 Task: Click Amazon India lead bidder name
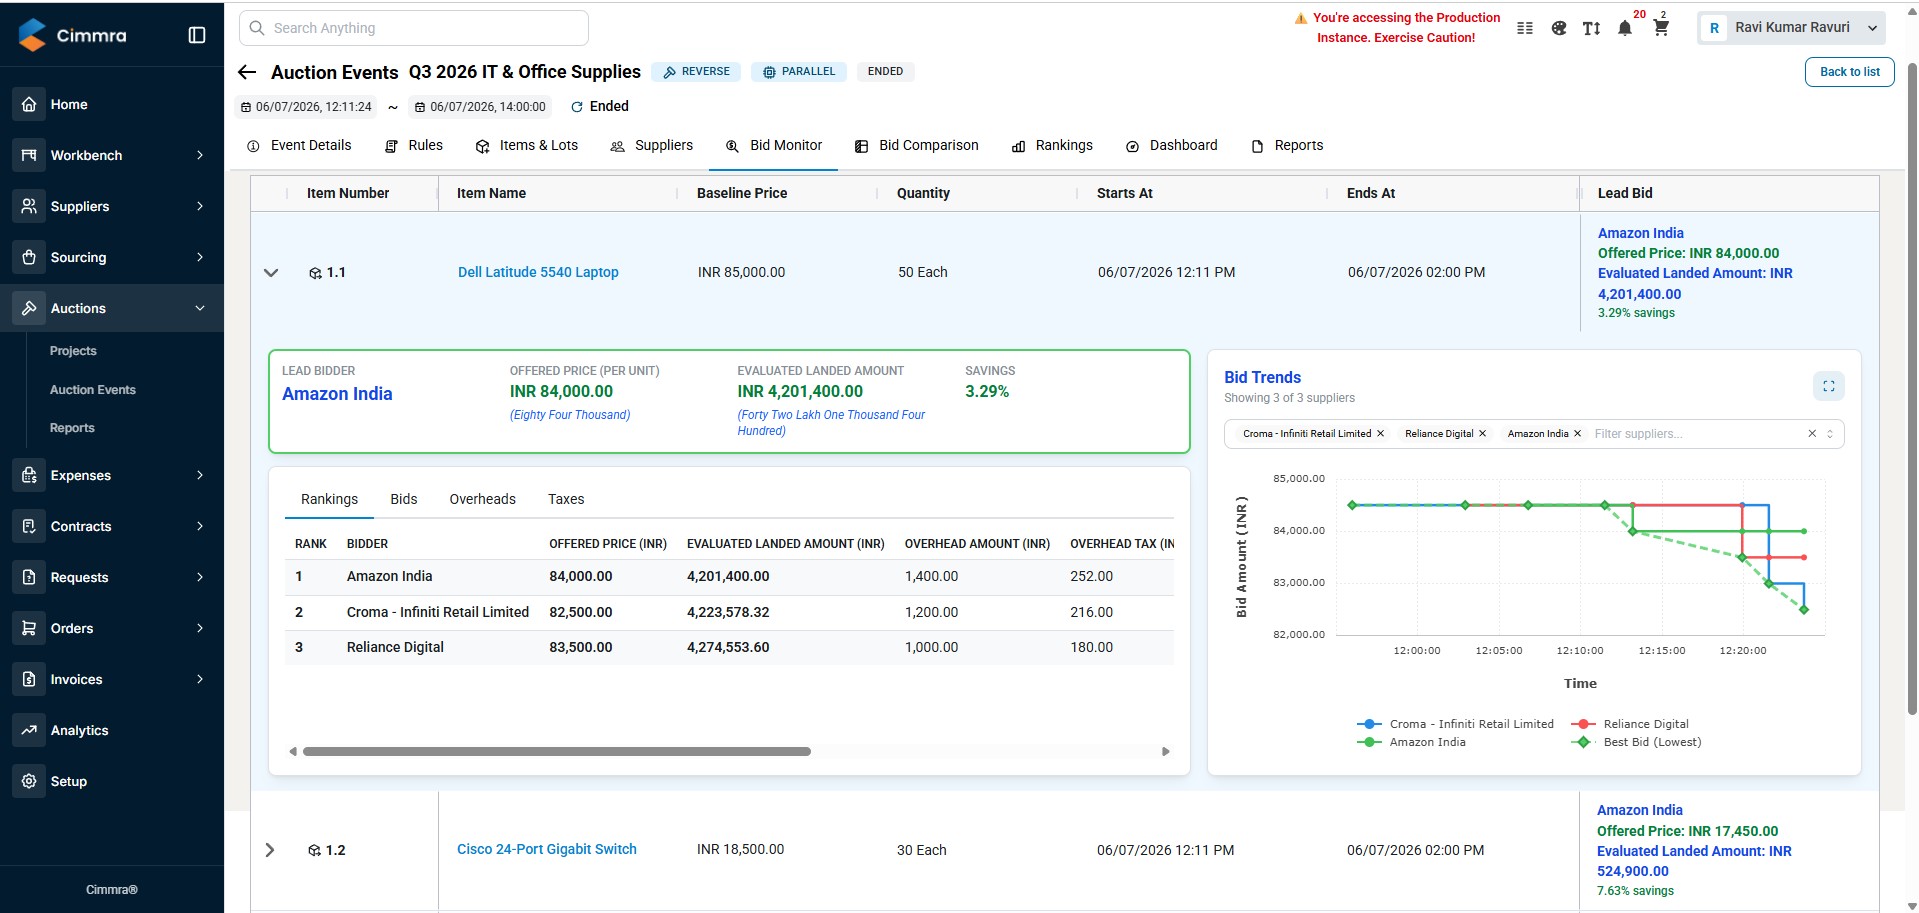tap(337, 394)
